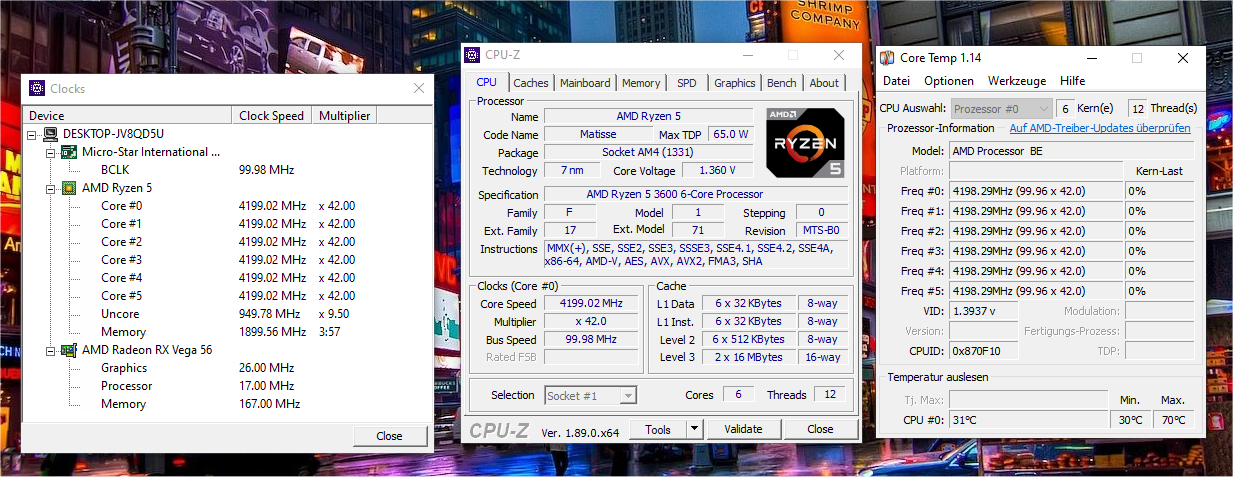This screenshot has height=477, width=1233.
Task: Click the AMD Ryzen 5 processor icon in tree
Action: pyautogui.click(x=69, y=188)
